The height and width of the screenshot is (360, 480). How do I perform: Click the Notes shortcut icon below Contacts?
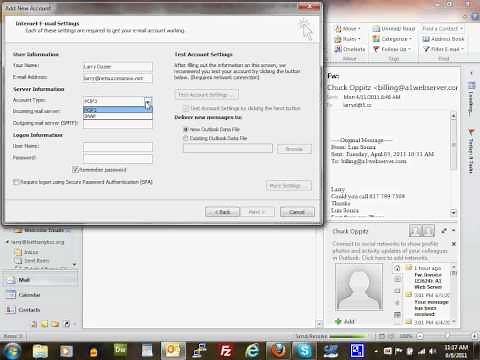point(44,324)
